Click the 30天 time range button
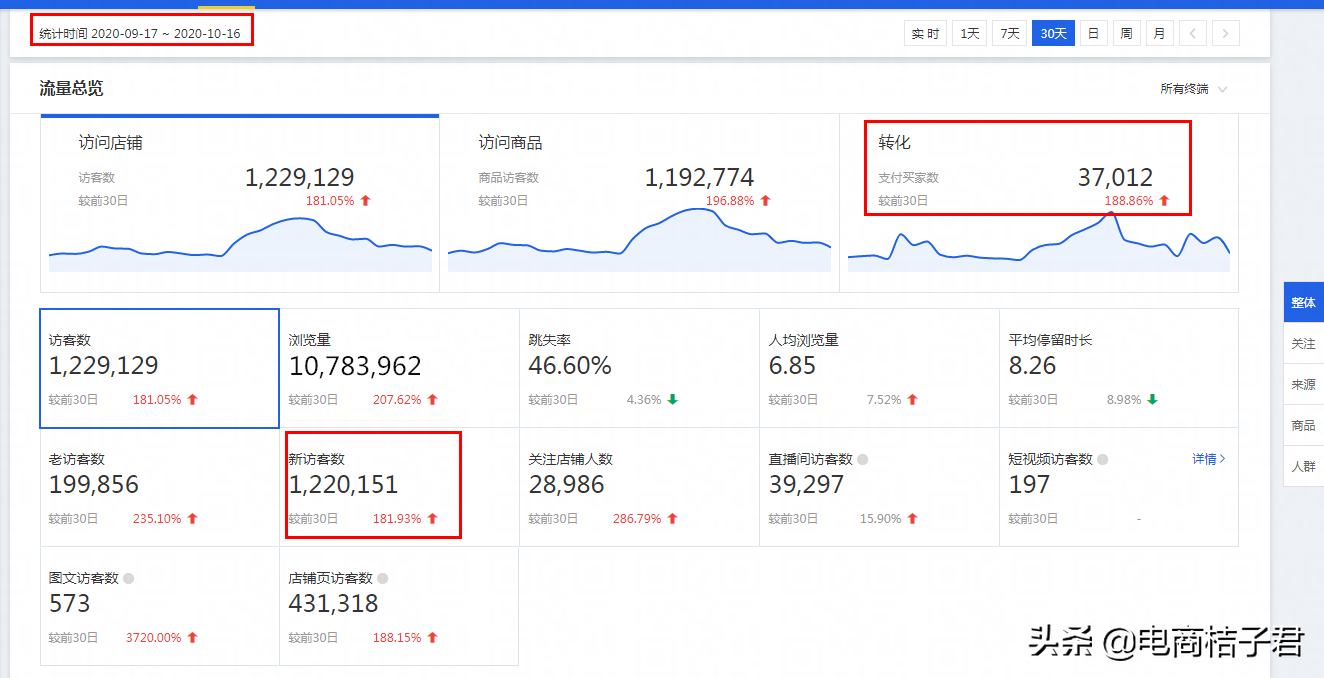Image resolution: width=1324 pixels, height=678 pixels. click(1052, 32)
